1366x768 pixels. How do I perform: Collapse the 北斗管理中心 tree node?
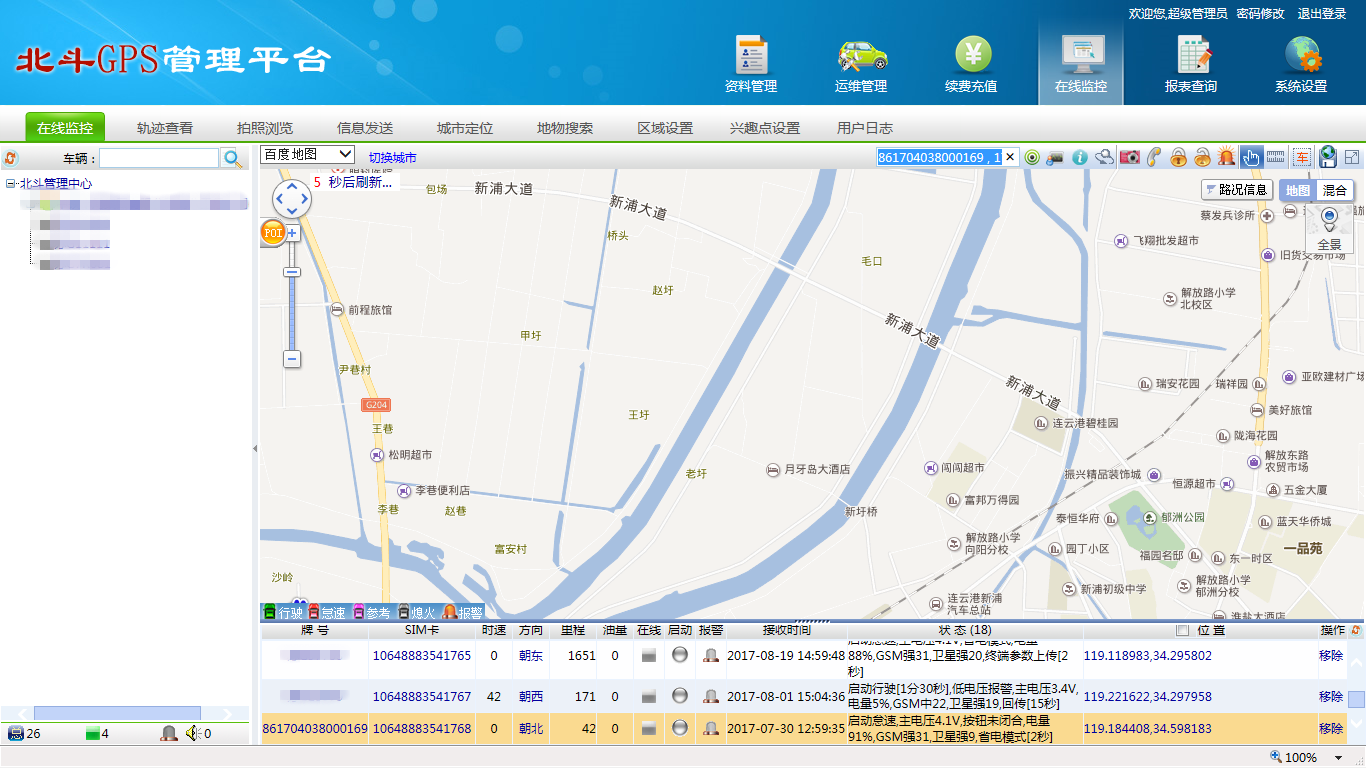point(10,184)
